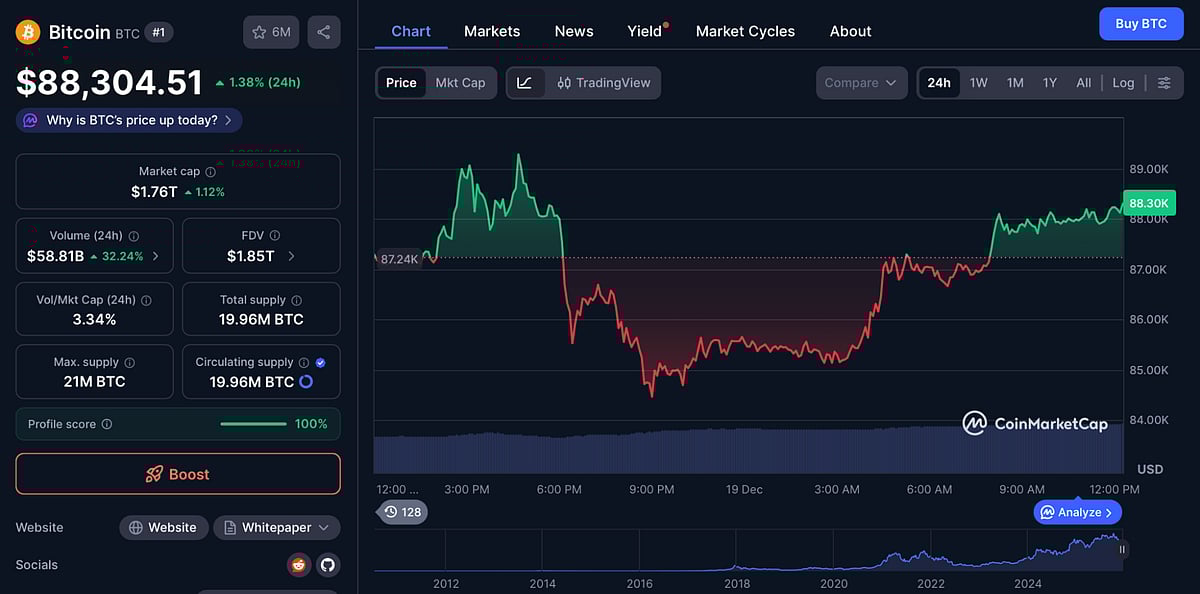1200x594 pixels.
Task: Open the Market Cycles tab
Action: point(745,31)
